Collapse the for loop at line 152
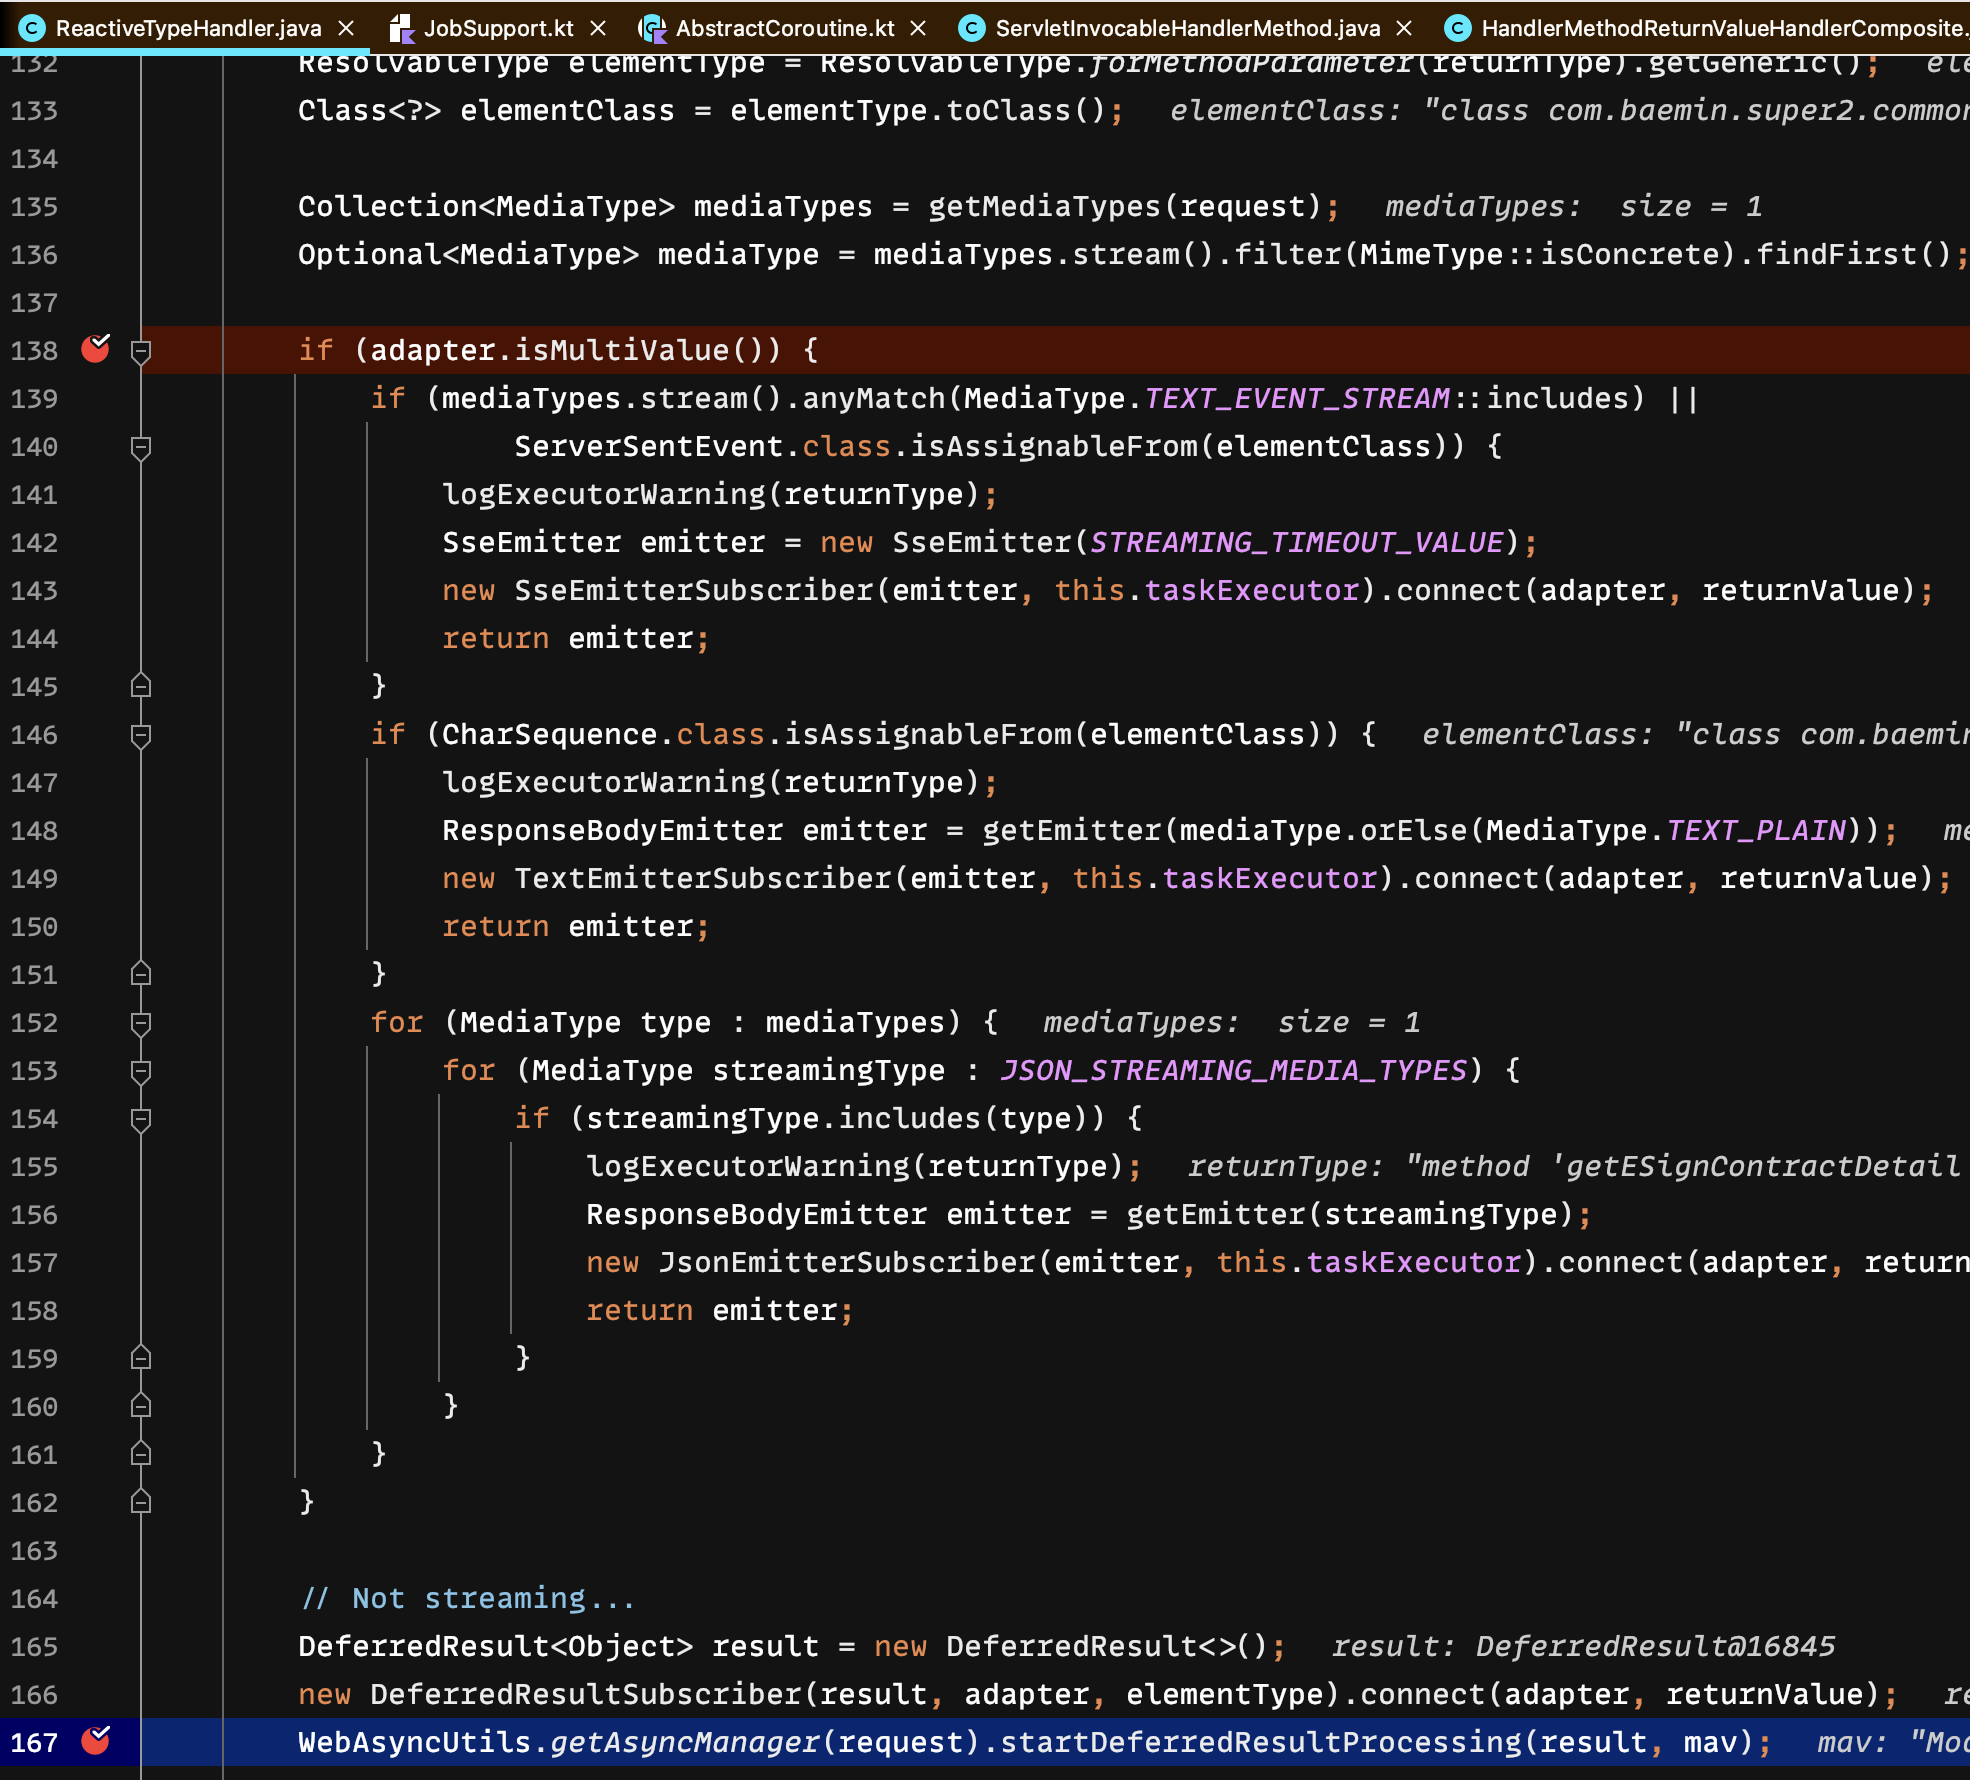1970x1780 pixels. 141,1023
